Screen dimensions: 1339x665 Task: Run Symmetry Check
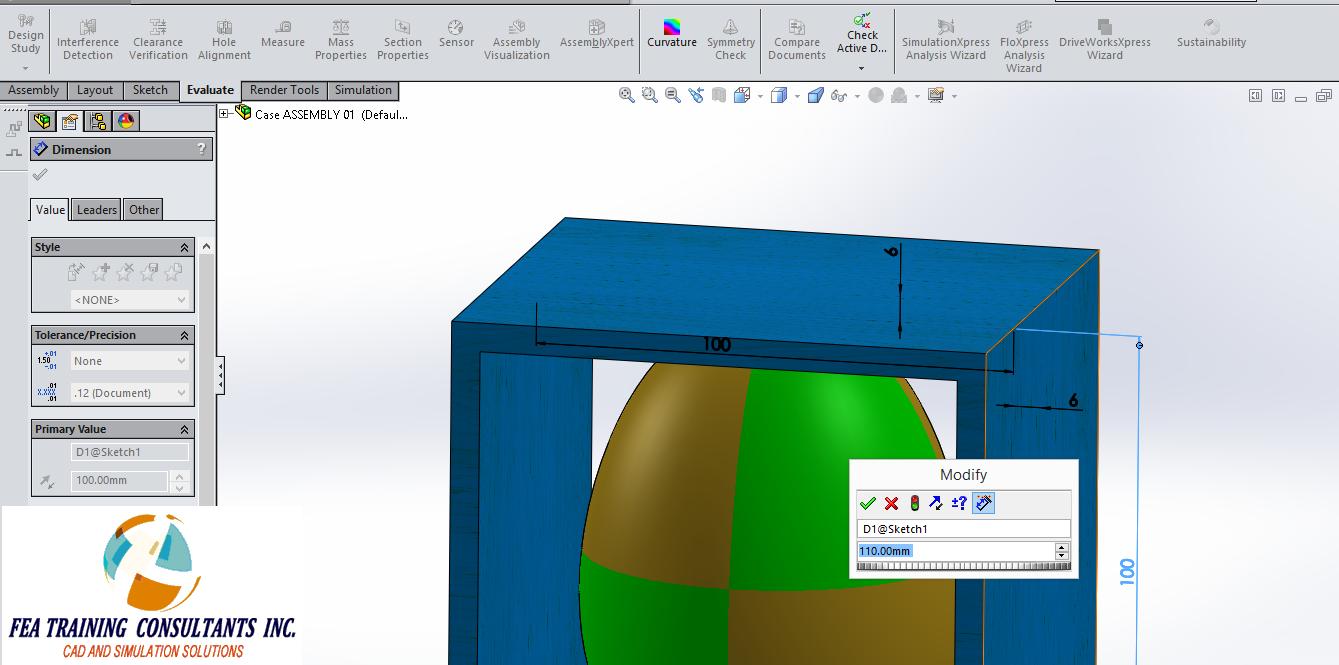pyautogui.click(x=731, y=40)
